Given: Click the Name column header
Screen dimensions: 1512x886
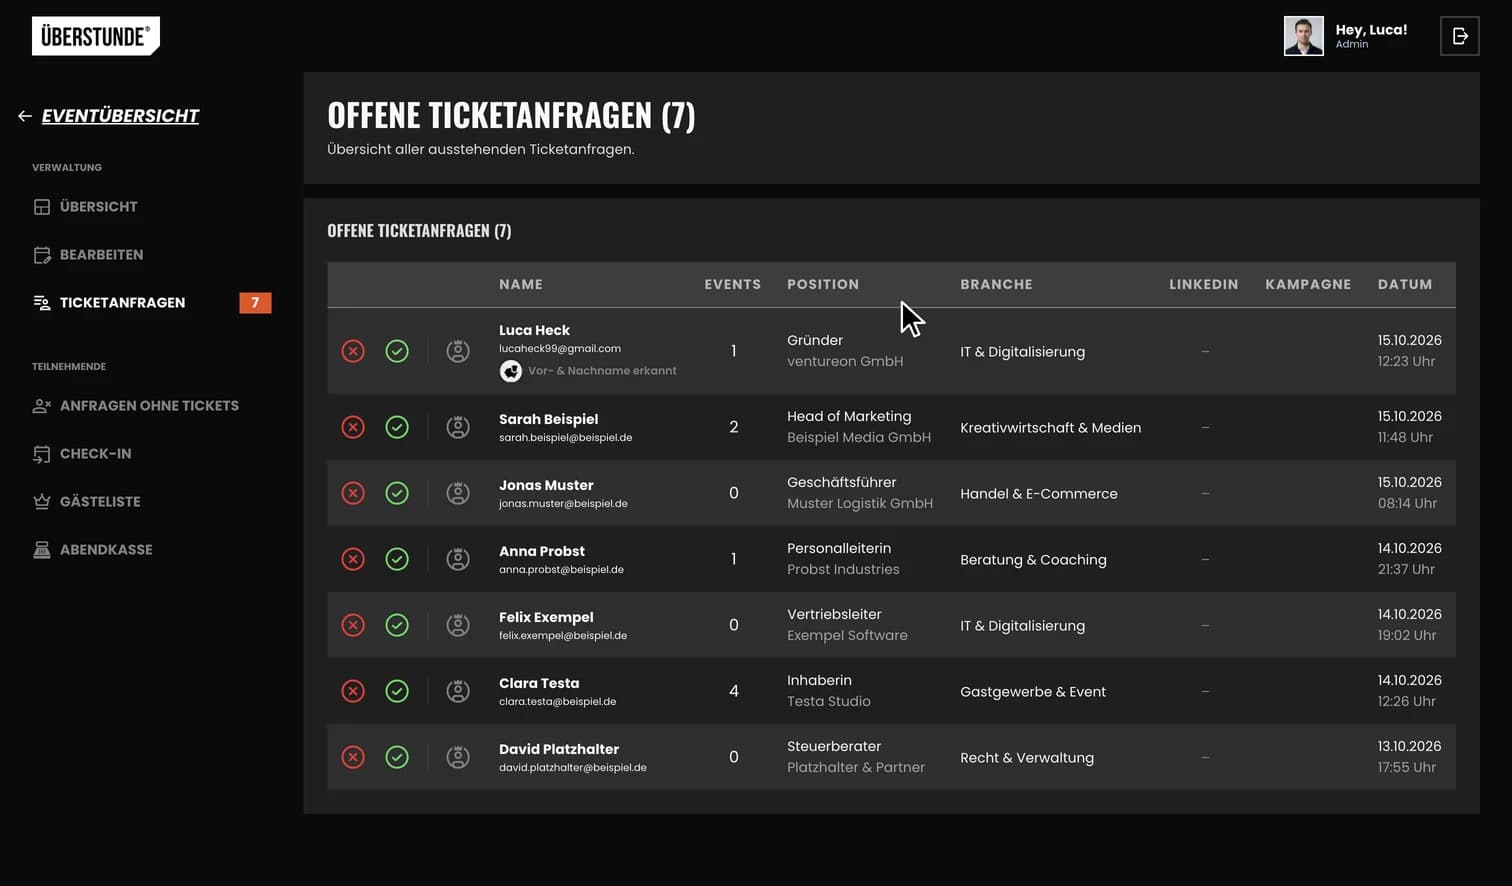Looking at the screenshot, I should (521, 285).
